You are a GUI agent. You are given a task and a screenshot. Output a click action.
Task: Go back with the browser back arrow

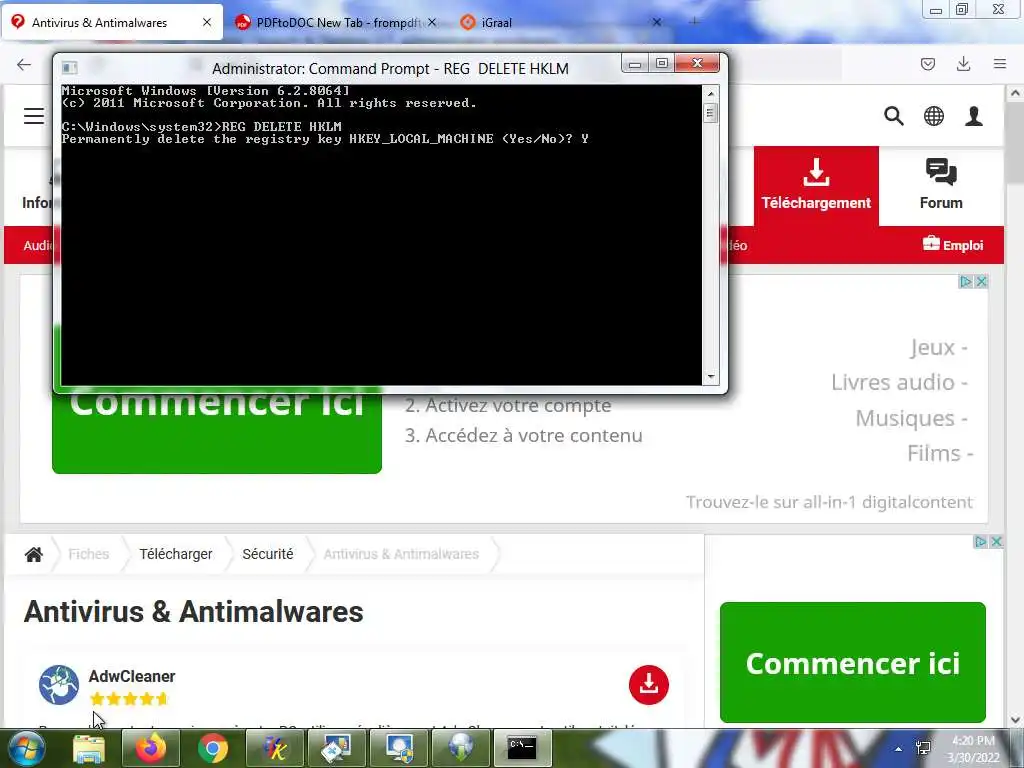pos(24,64)
